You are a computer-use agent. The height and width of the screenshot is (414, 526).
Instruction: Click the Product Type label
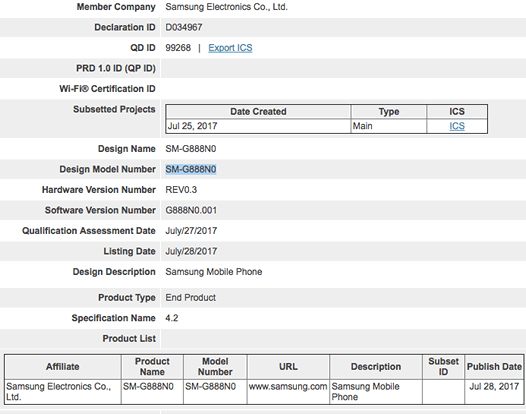tap(127, 298)
